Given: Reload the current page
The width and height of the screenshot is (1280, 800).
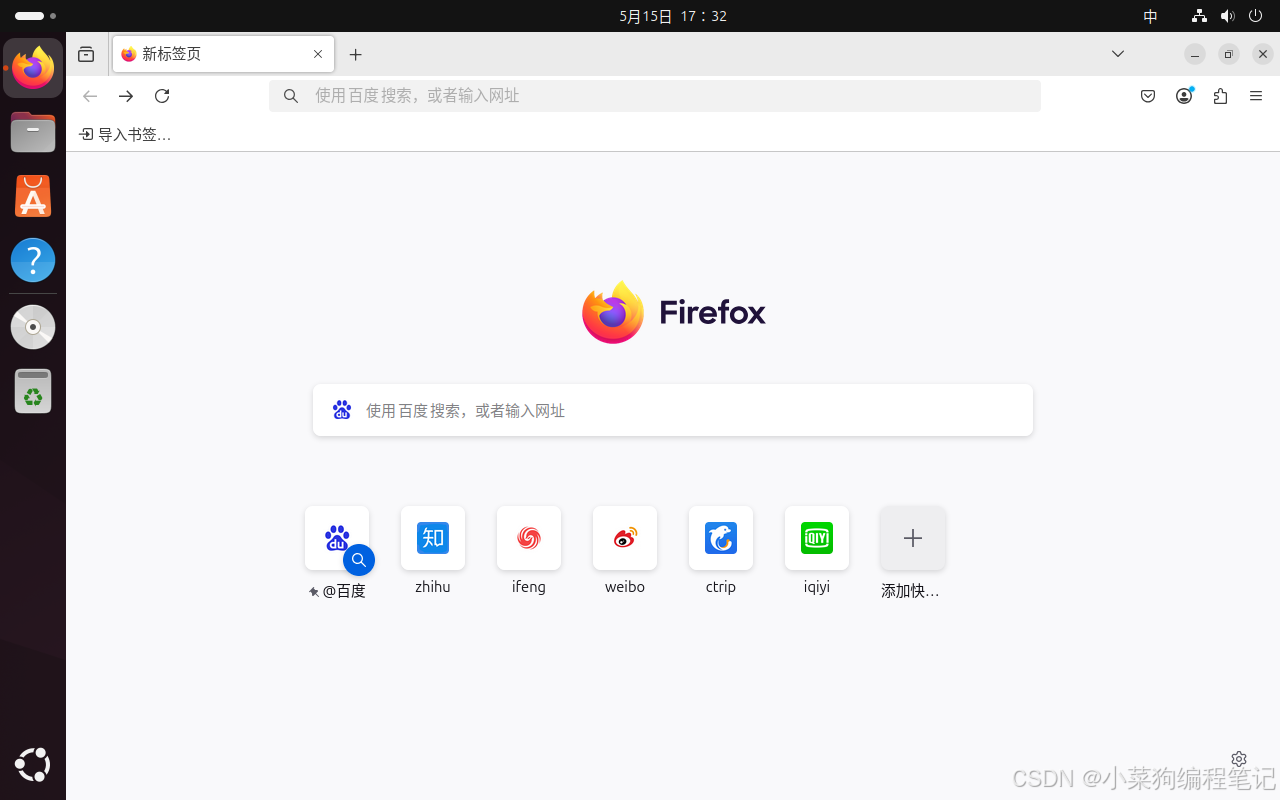Looking at the screenshot, I should [162, 96].
